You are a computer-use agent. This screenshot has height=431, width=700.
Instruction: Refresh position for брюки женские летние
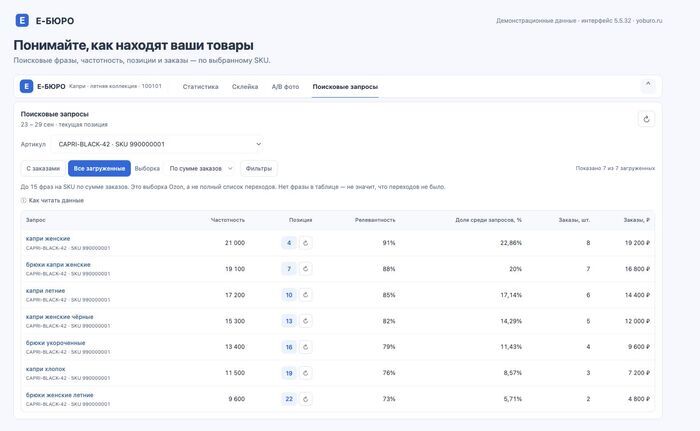305,399
